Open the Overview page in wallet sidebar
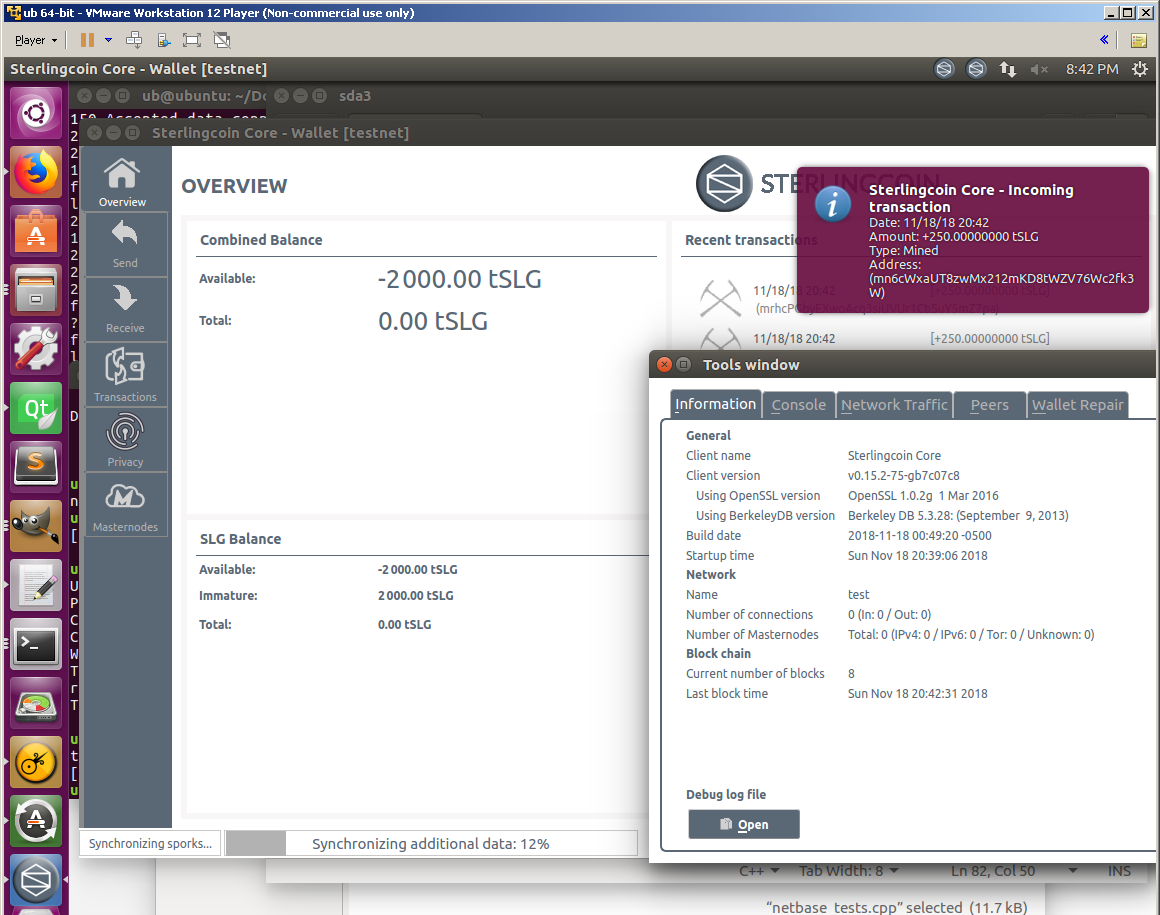The image size is (1160, 915). [123, 182]
